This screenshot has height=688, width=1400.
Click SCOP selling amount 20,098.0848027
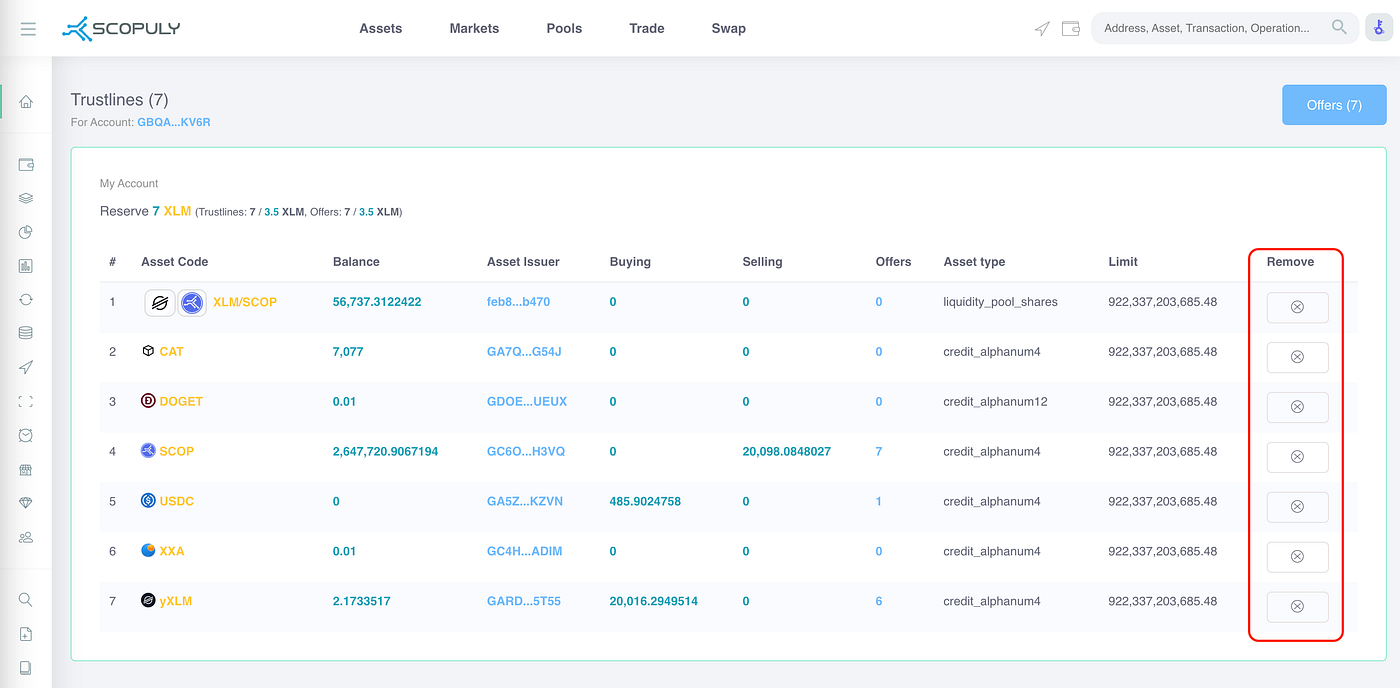pos(787,452)
